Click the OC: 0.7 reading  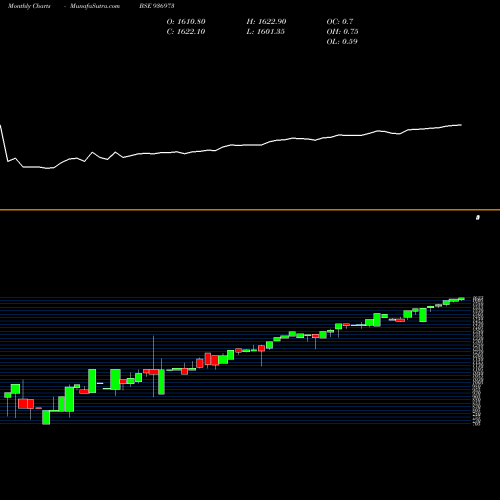(340, 22)
